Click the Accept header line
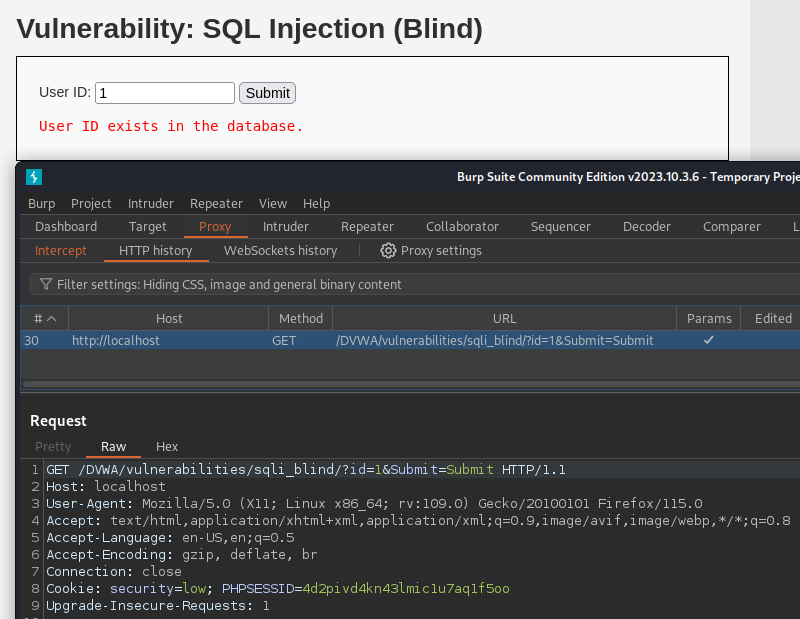The image size is (800, 619). 418,521
